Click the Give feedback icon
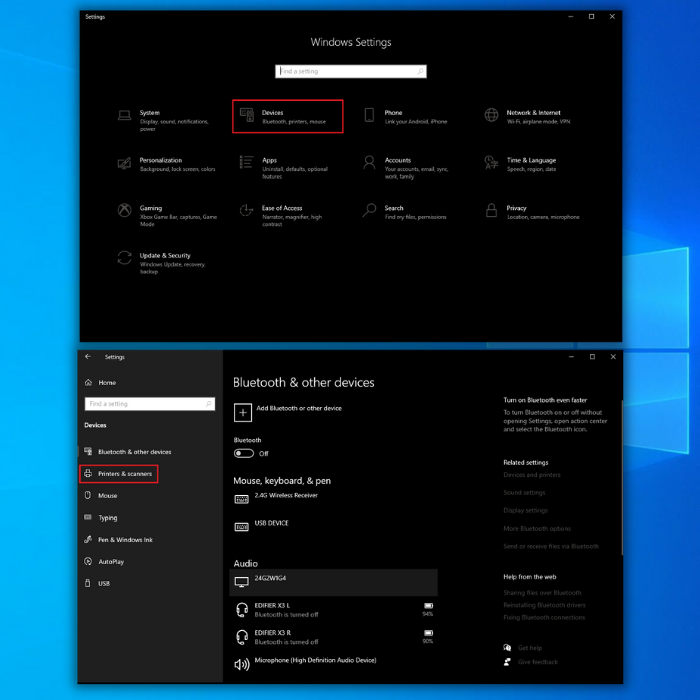 [x=507, y=662]
